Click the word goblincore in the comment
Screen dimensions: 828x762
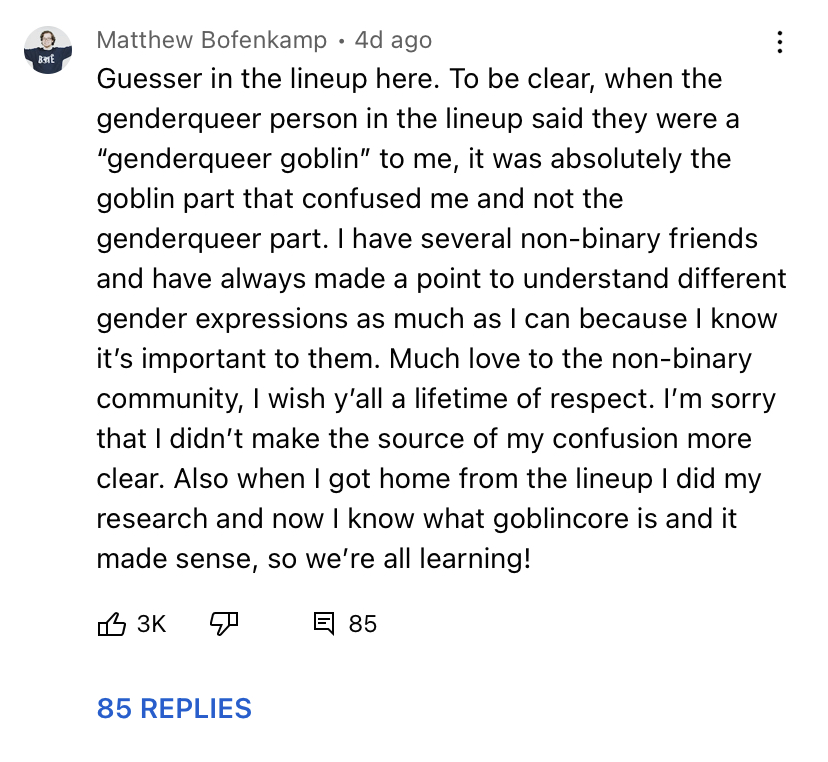pos(561,519)
